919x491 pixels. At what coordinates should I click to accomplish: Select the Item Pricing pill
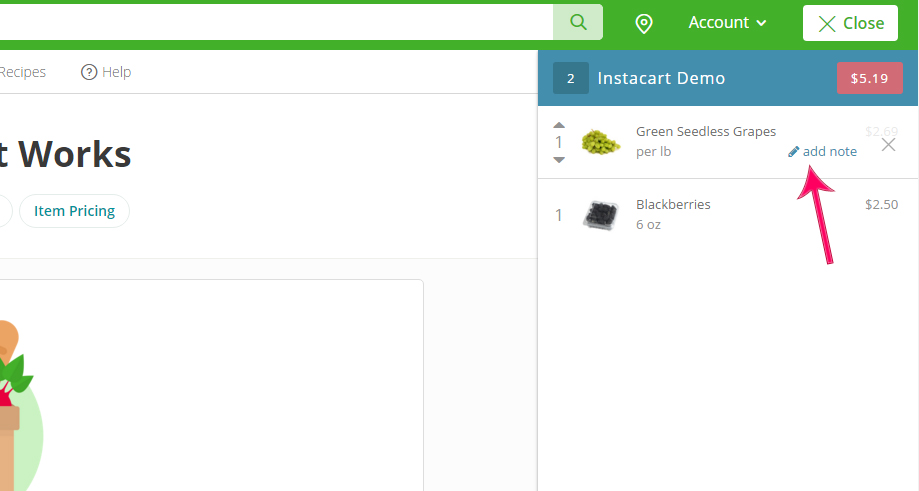(74, 211)
